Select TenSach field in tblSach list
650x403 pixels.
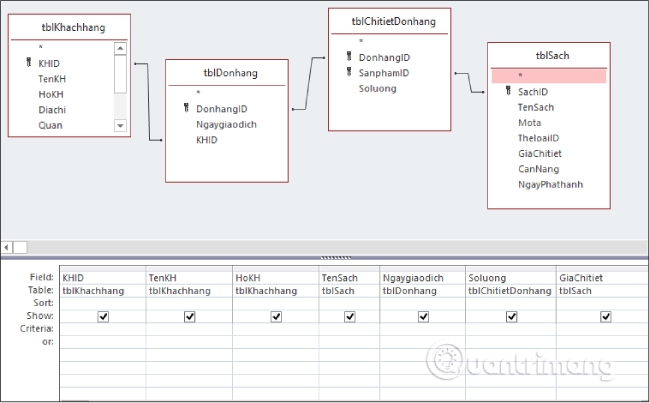[x=536, y=107]
